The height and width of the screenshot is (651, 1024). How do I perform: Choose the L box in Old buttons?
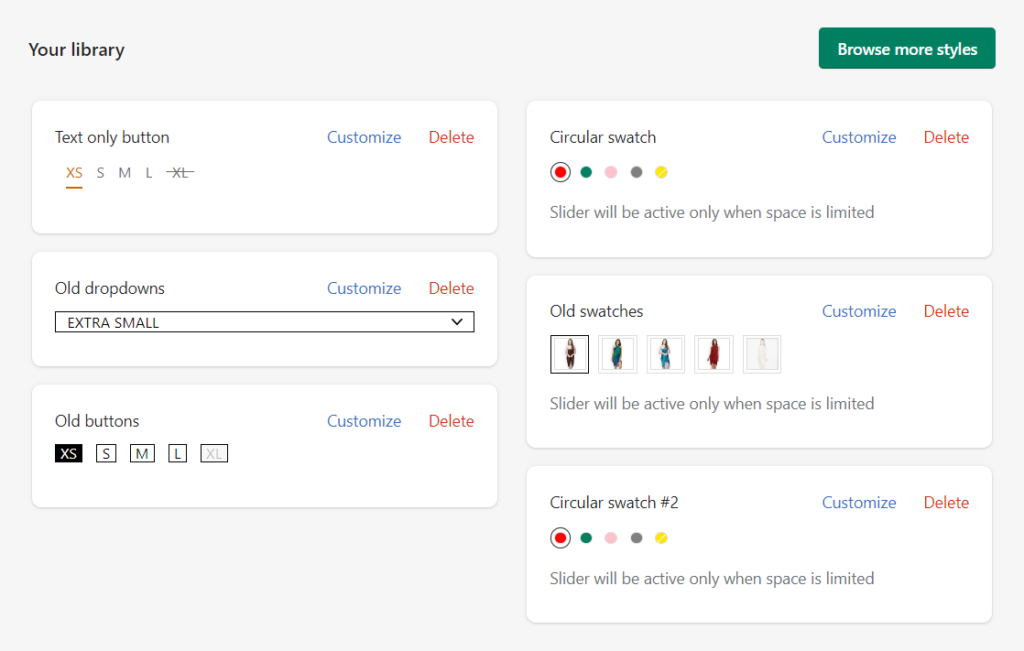(x=178, y=453)
